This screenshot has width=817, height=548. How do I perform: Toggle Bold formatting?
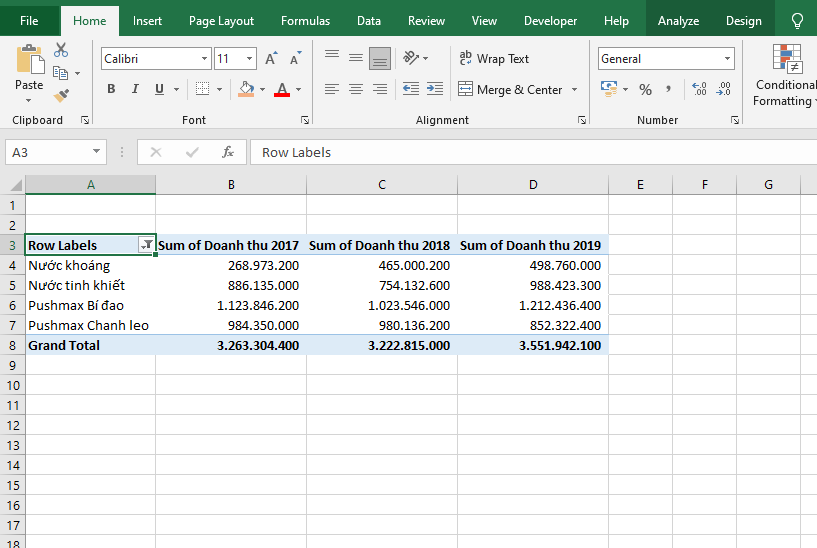click(111, 89)
